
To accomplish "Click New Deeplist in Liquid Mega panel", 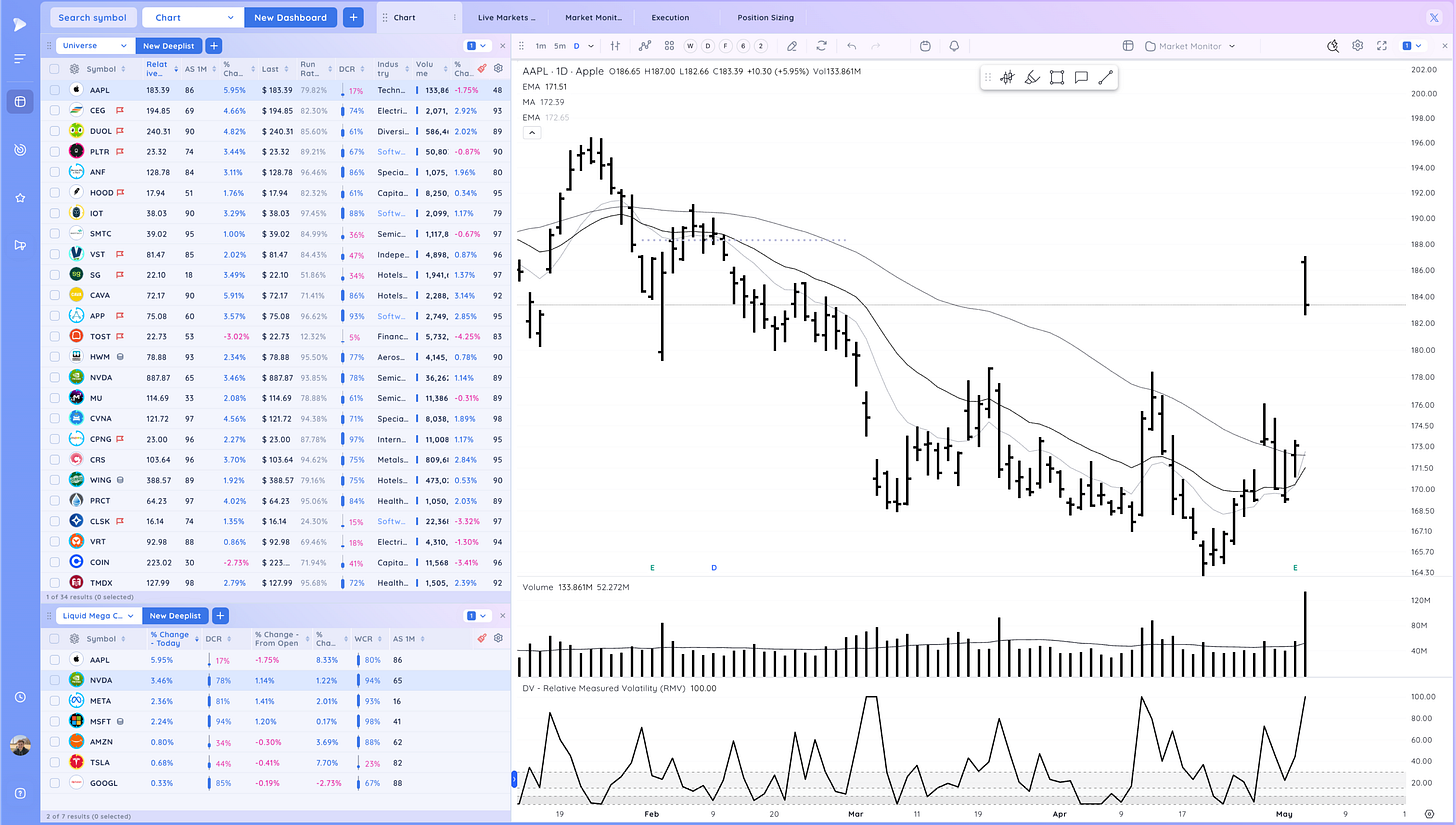I will (x=175, y=615).
